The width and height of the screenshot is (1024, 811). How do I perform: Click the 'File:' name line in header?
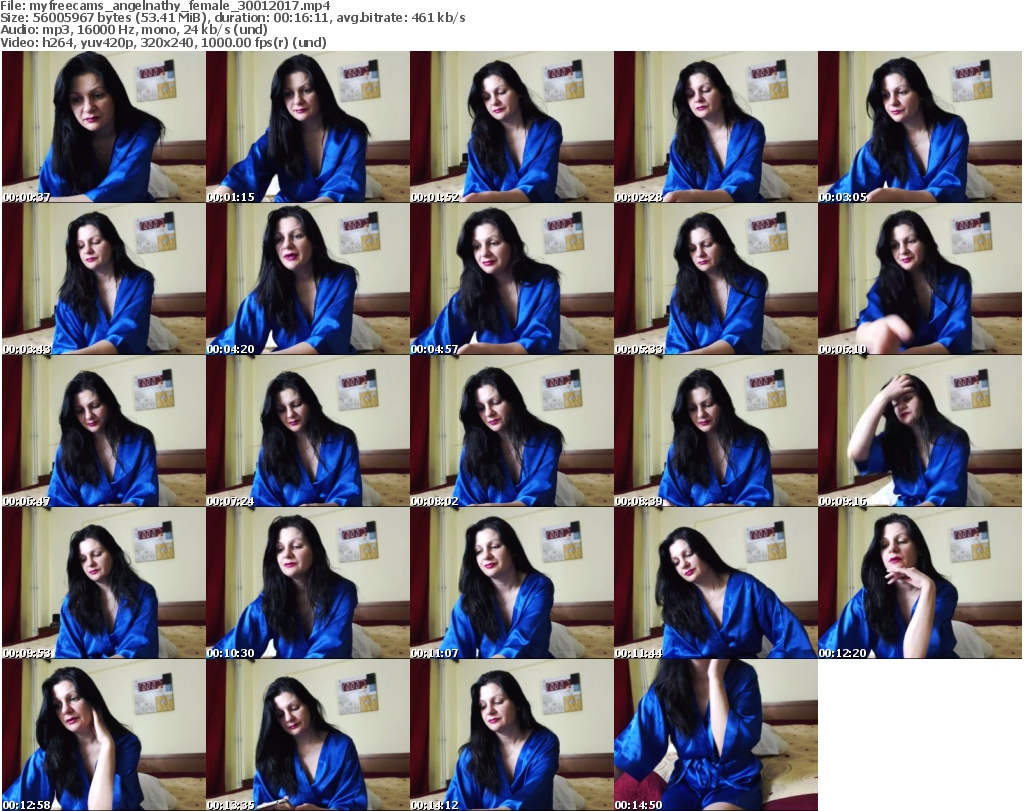165,6
